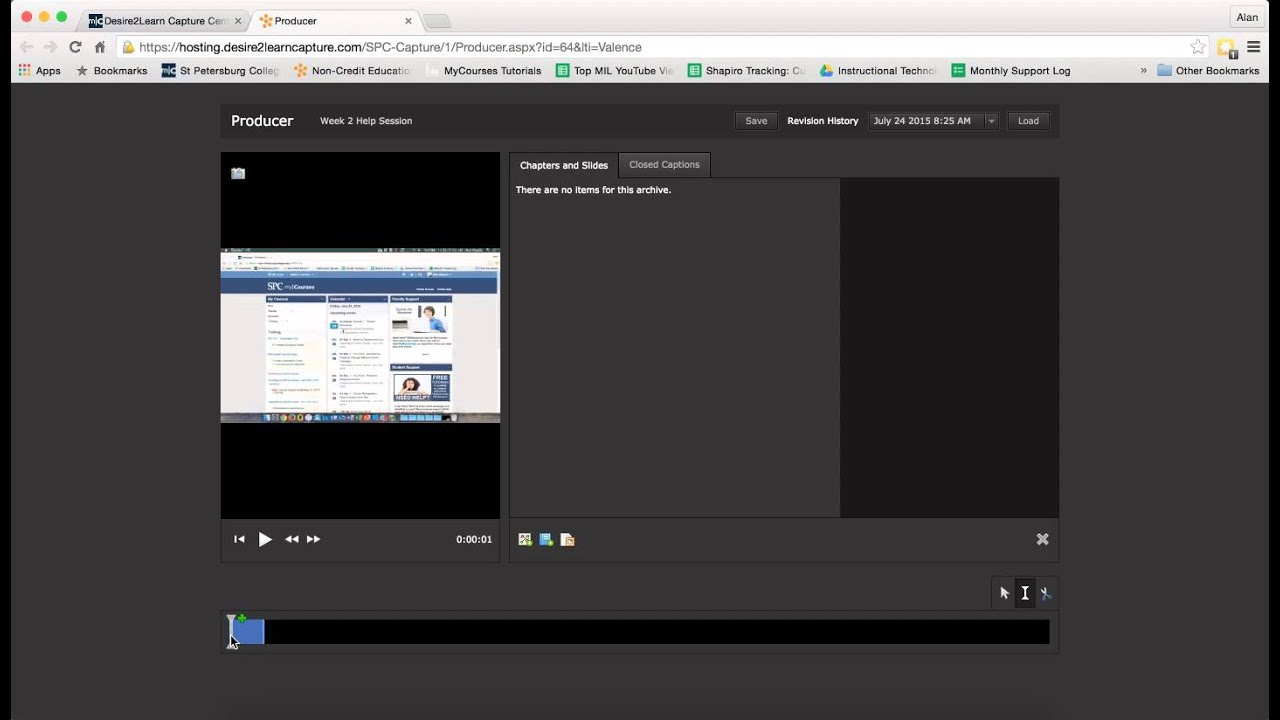Close the Desire2Learn Capture Central tab
Screen dimensions: 1280x720
238,21
